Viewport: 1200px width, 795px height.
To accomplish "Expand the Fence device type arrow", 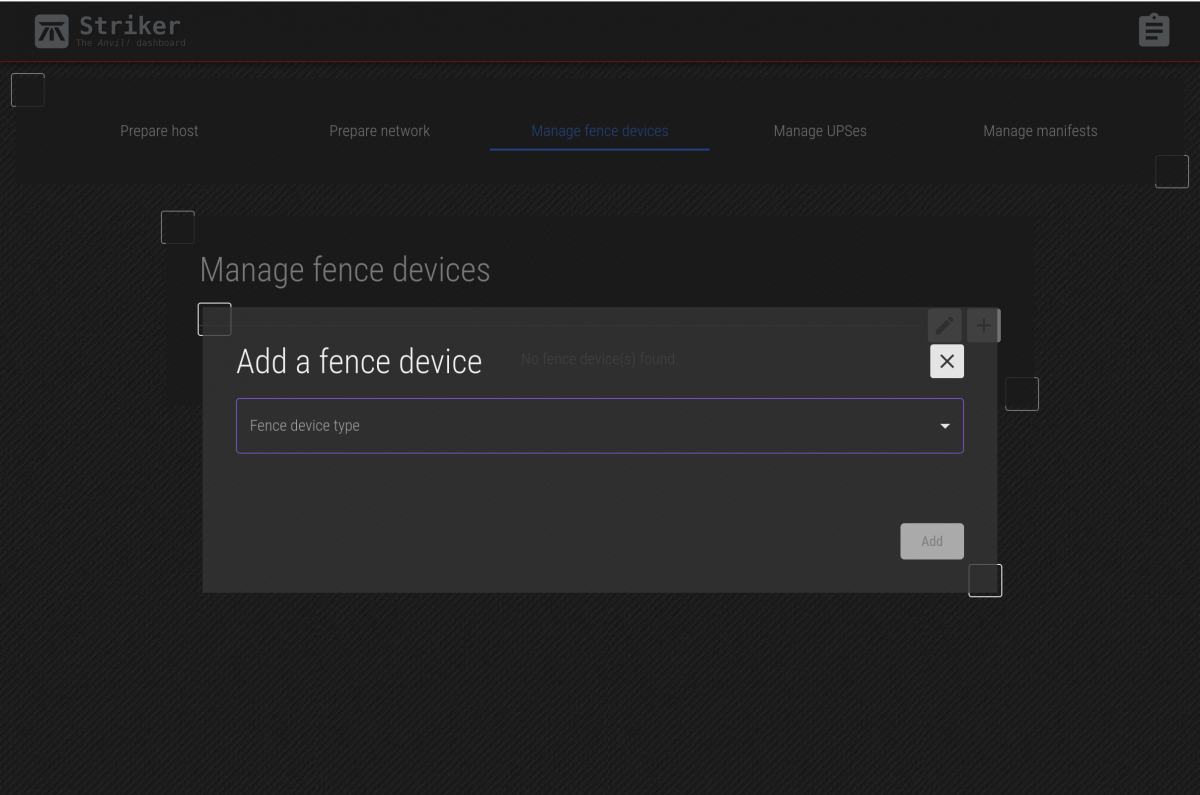I will [944, 427].
